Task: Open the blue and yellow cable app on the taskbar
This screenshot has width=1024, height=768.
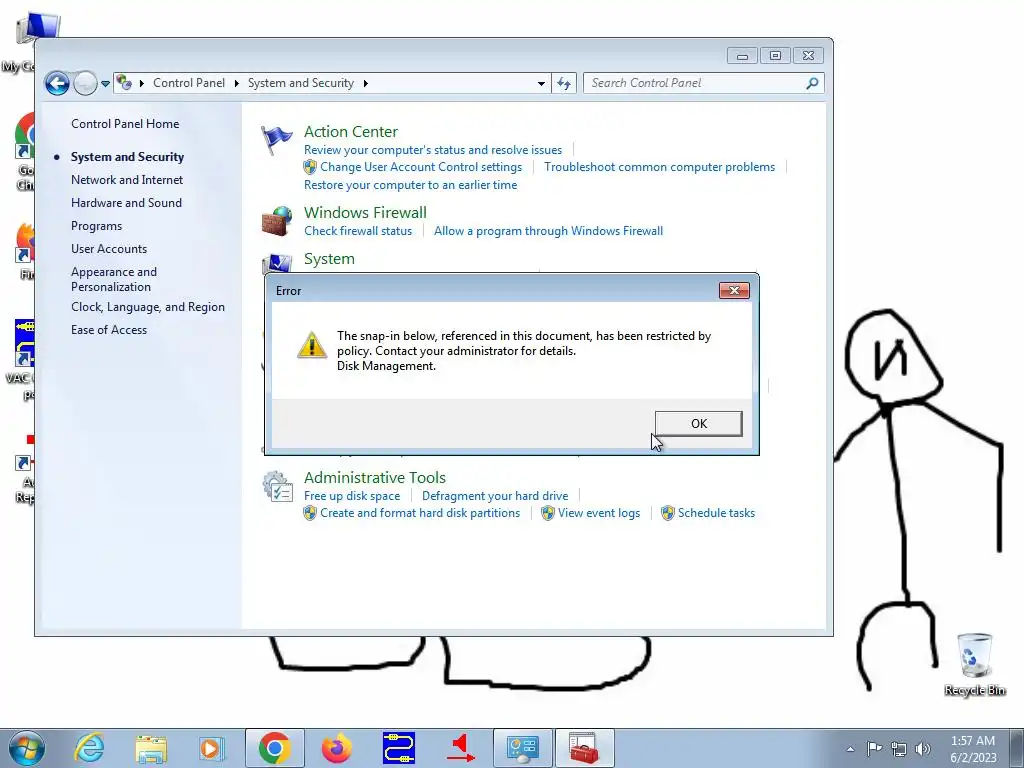Action: 399,748
